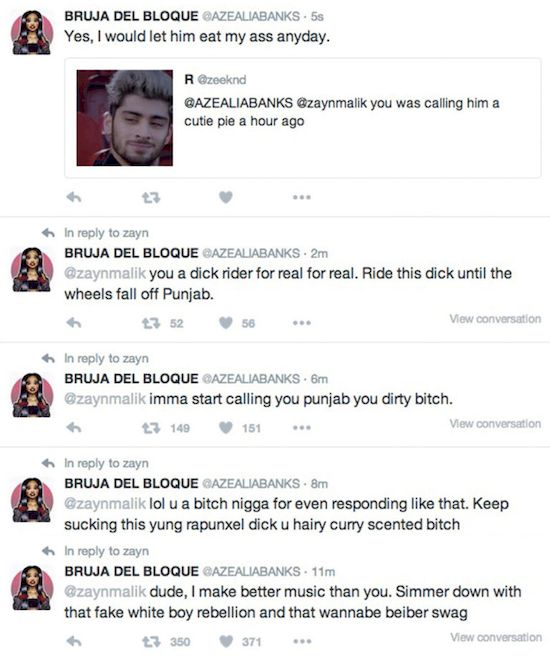Retweet the tweet with 149 retweets
Image resolution: width=550 pixels, height=672 pixels.
tap(151, 428)
